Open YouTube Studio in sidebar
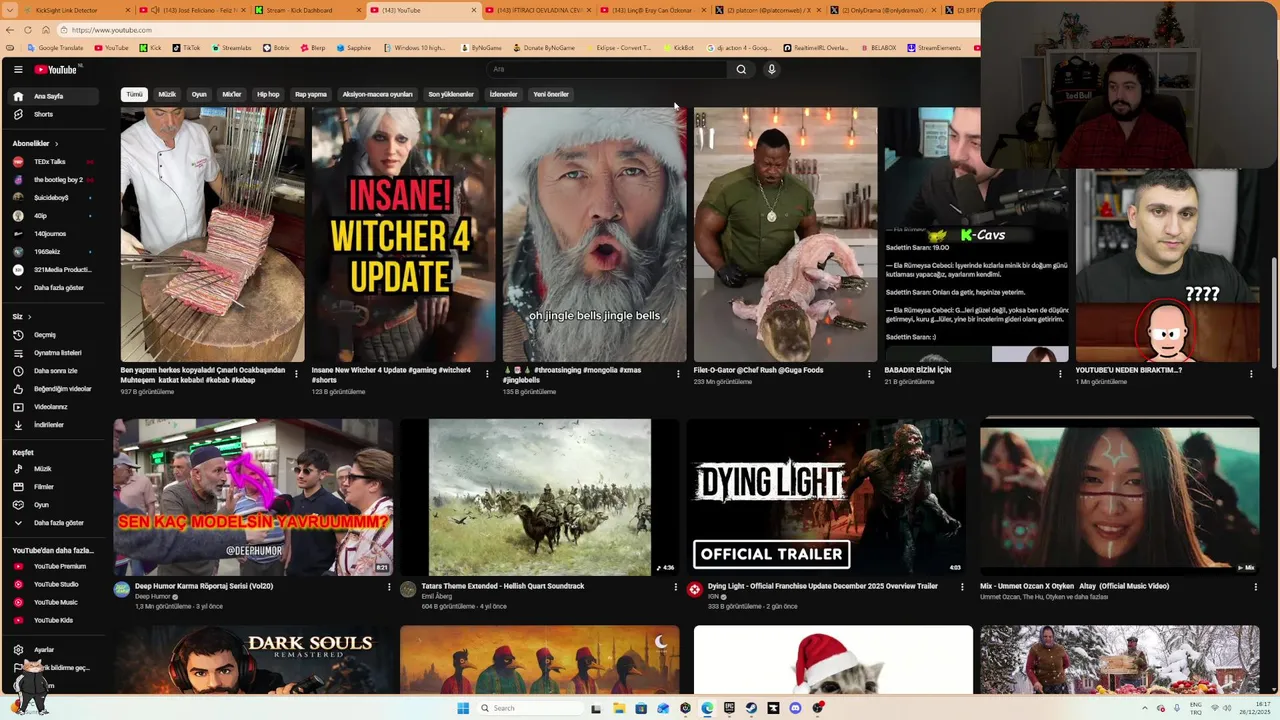 click(x=55, y=584)
